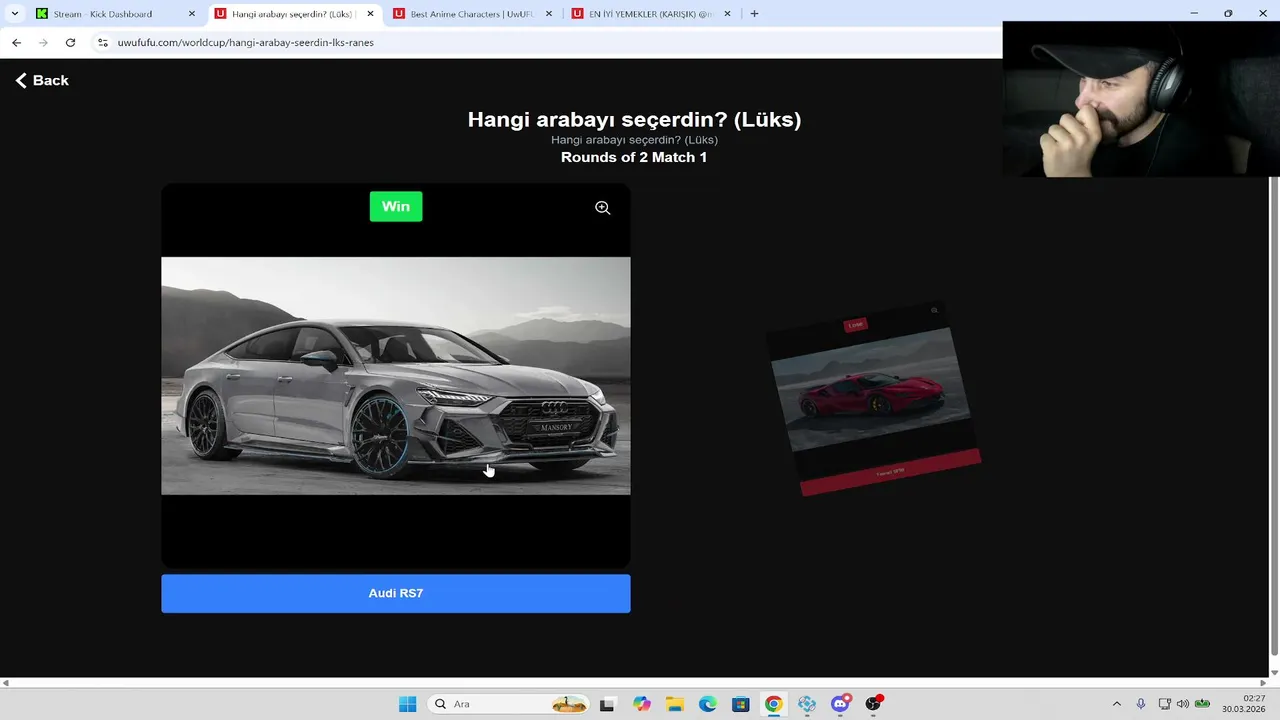This screenshot has width=1280, height=720.
Task: Click the Back arrow icon at top left of the page
Action: pyautogui.click(x=21, y=80)
